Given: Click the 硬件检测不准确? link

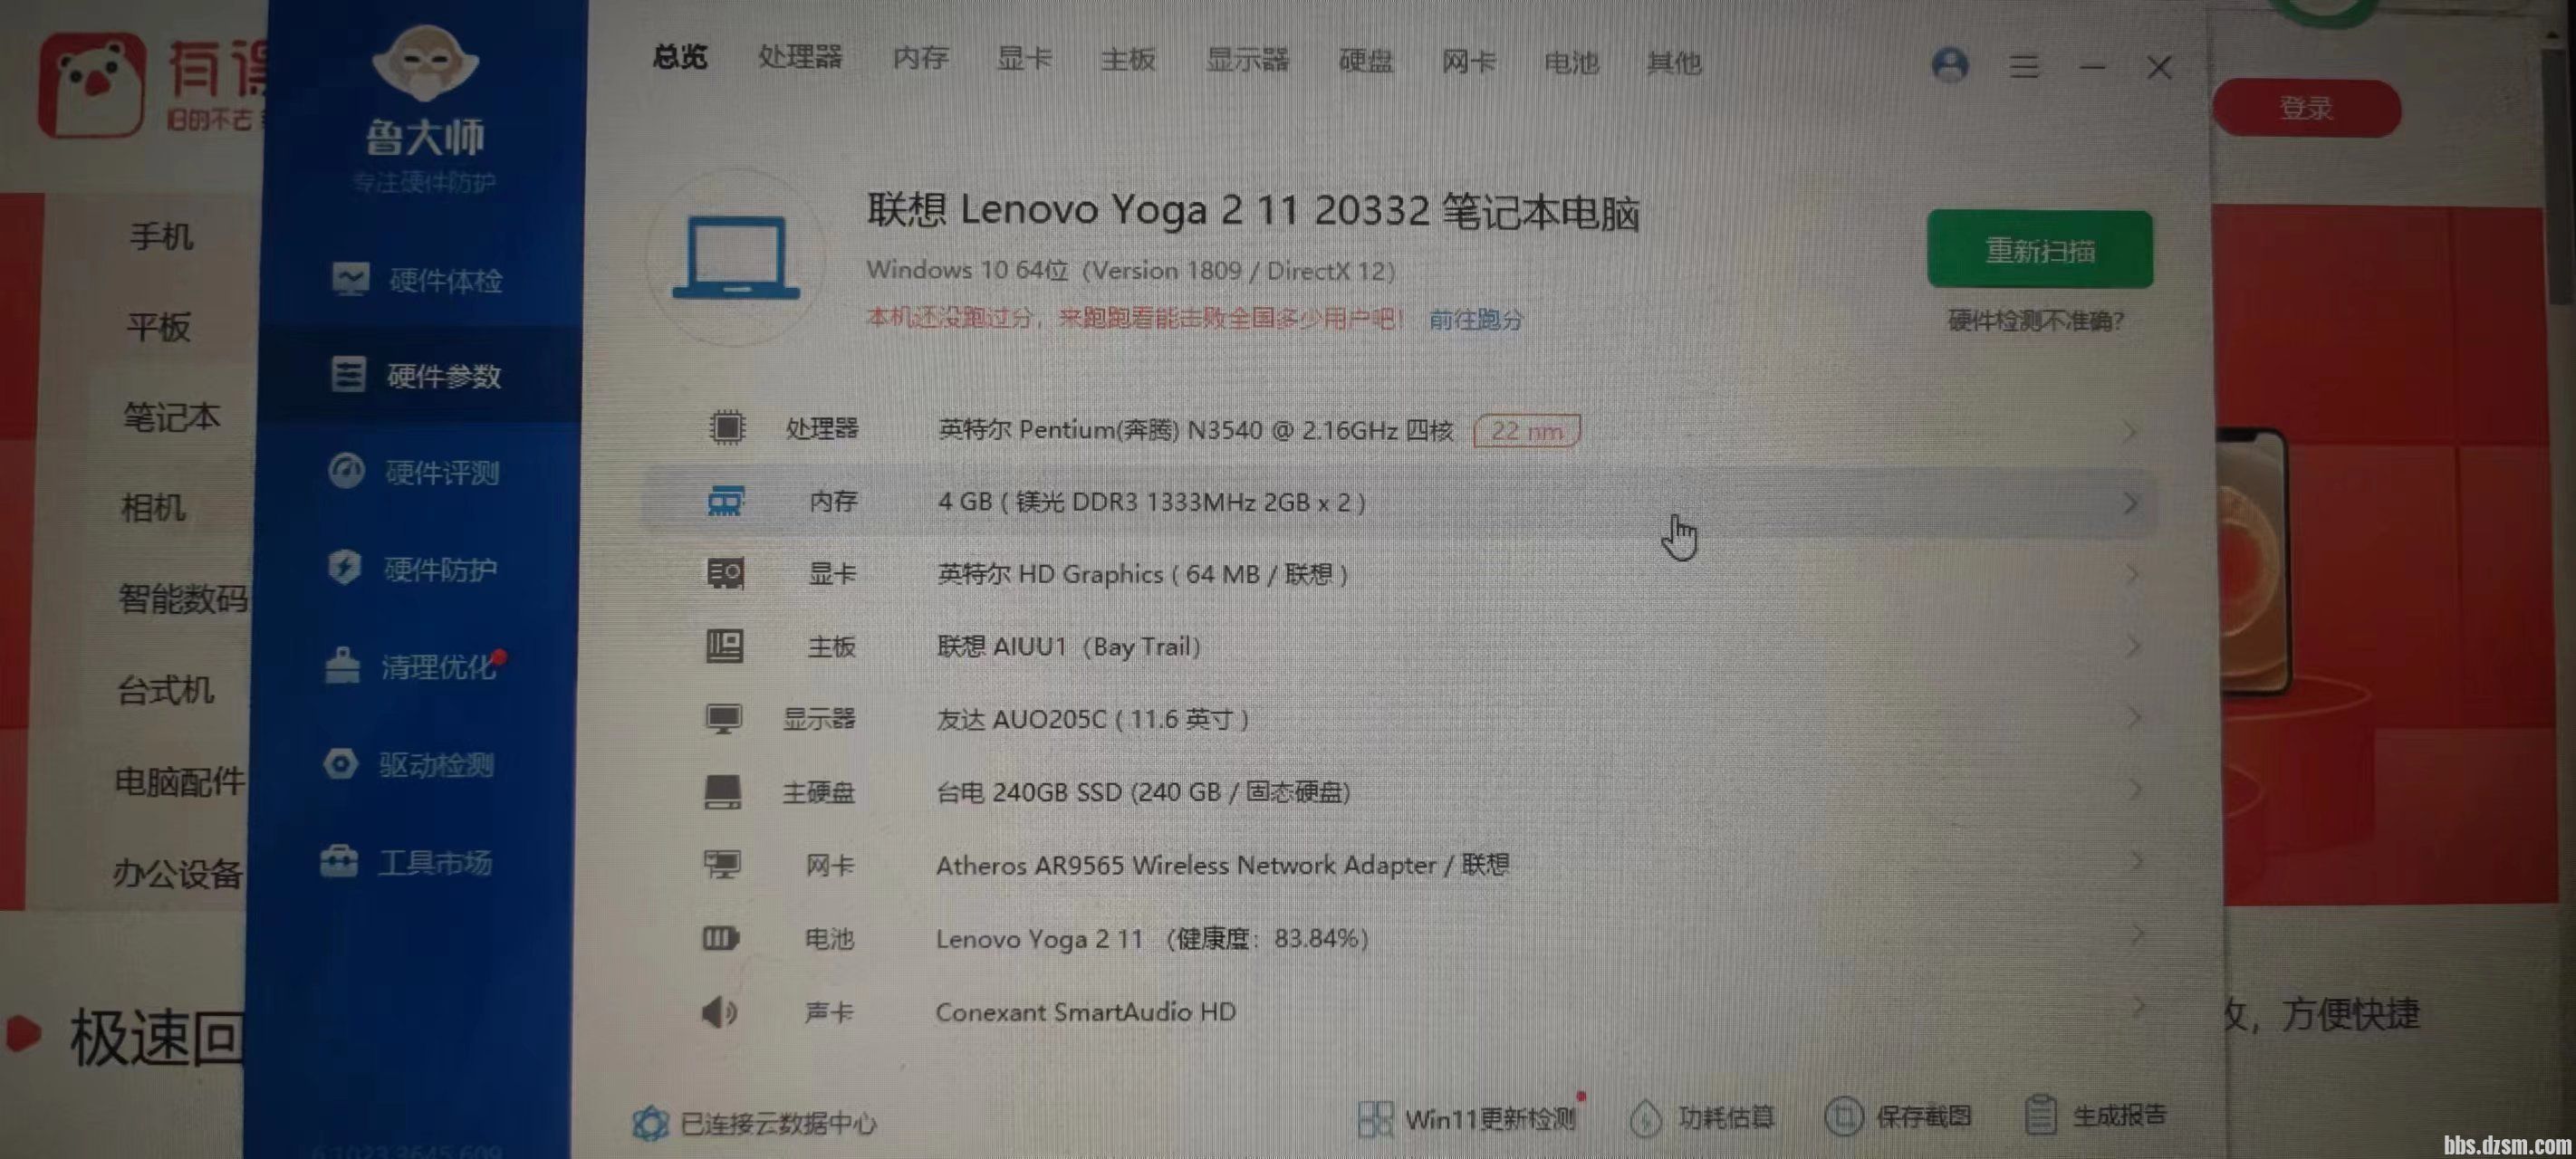Looking at the screenshot, I should (2036, 321).
